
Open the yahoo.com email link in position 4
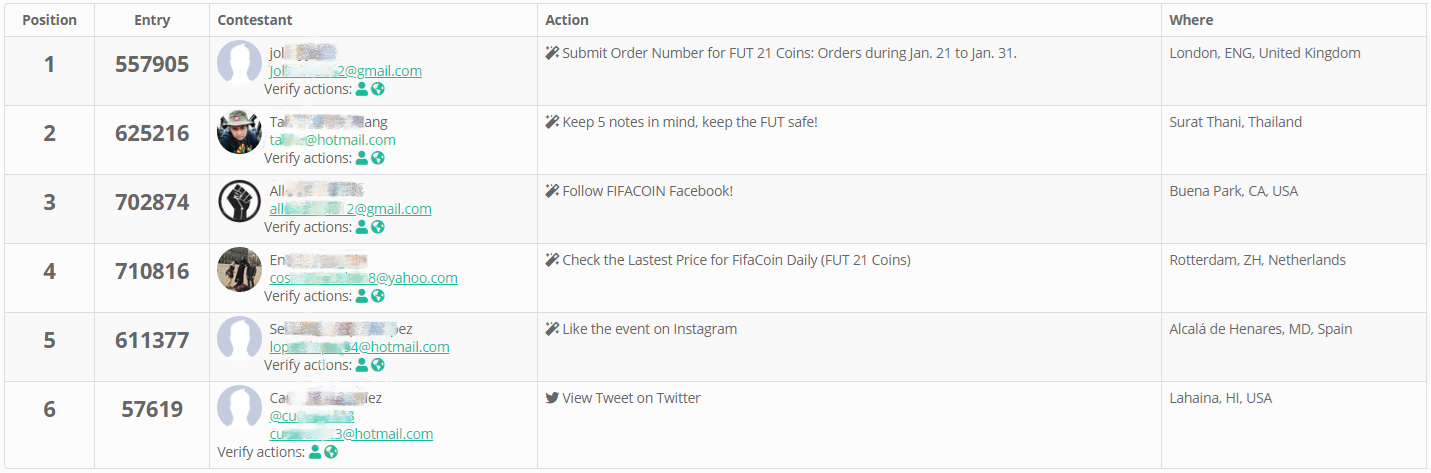(x=363, y=278)
